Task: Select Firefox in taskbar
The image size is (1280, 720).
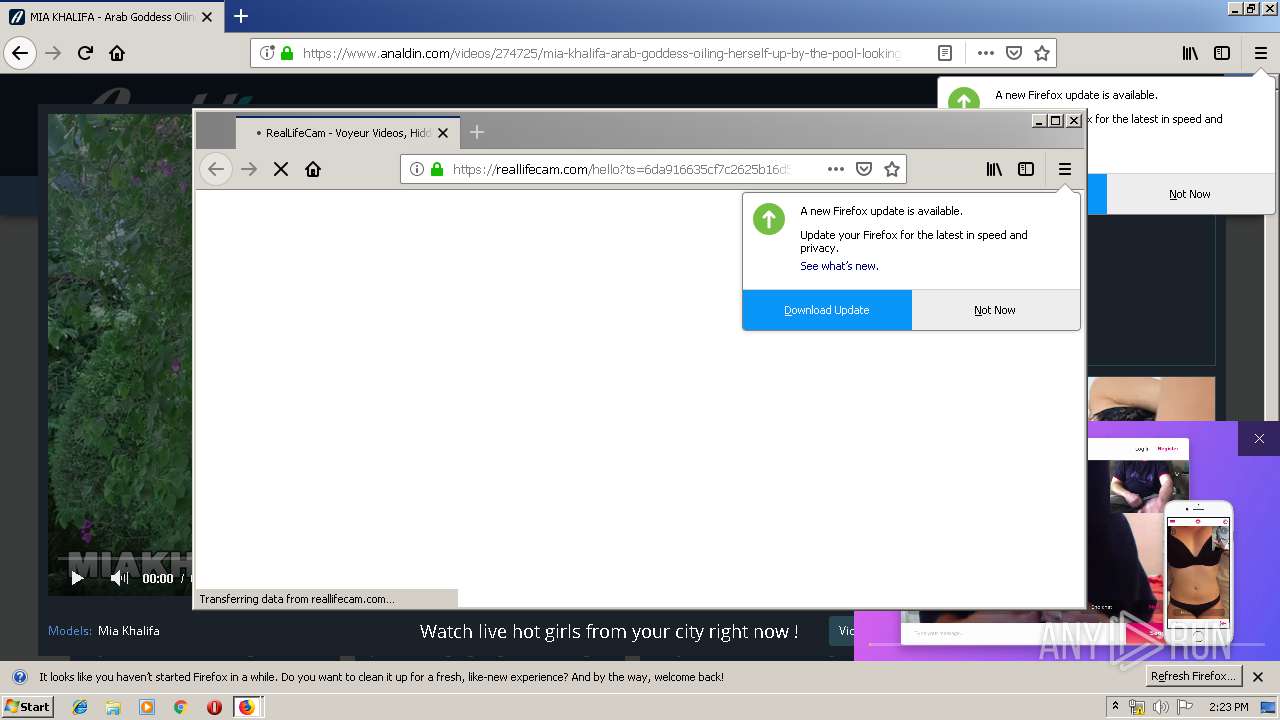Action: pyautogui.click(x=246, y=707)
